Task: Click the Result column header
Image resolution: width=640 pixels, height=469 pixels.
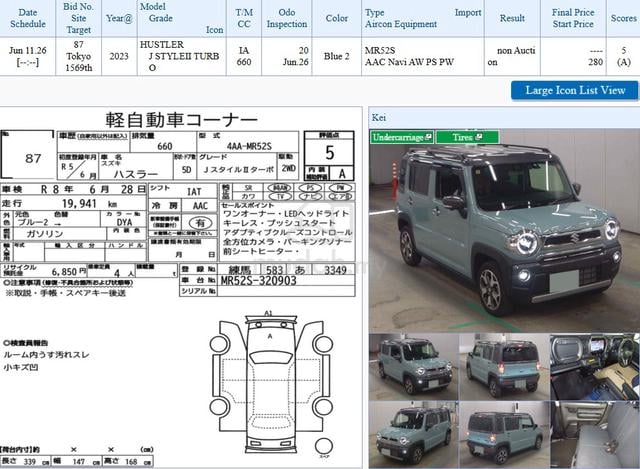Action: click(512, 18)
